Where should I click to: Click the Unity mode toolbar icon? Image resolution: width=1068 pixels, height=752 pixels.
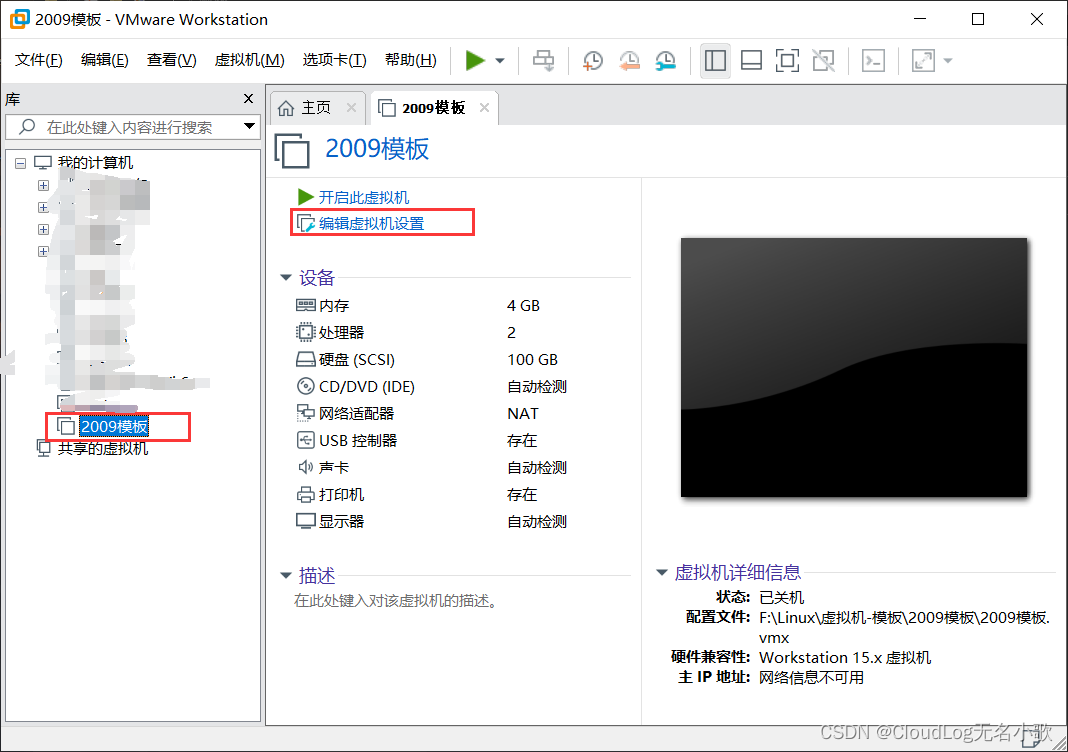coord(823,61)
